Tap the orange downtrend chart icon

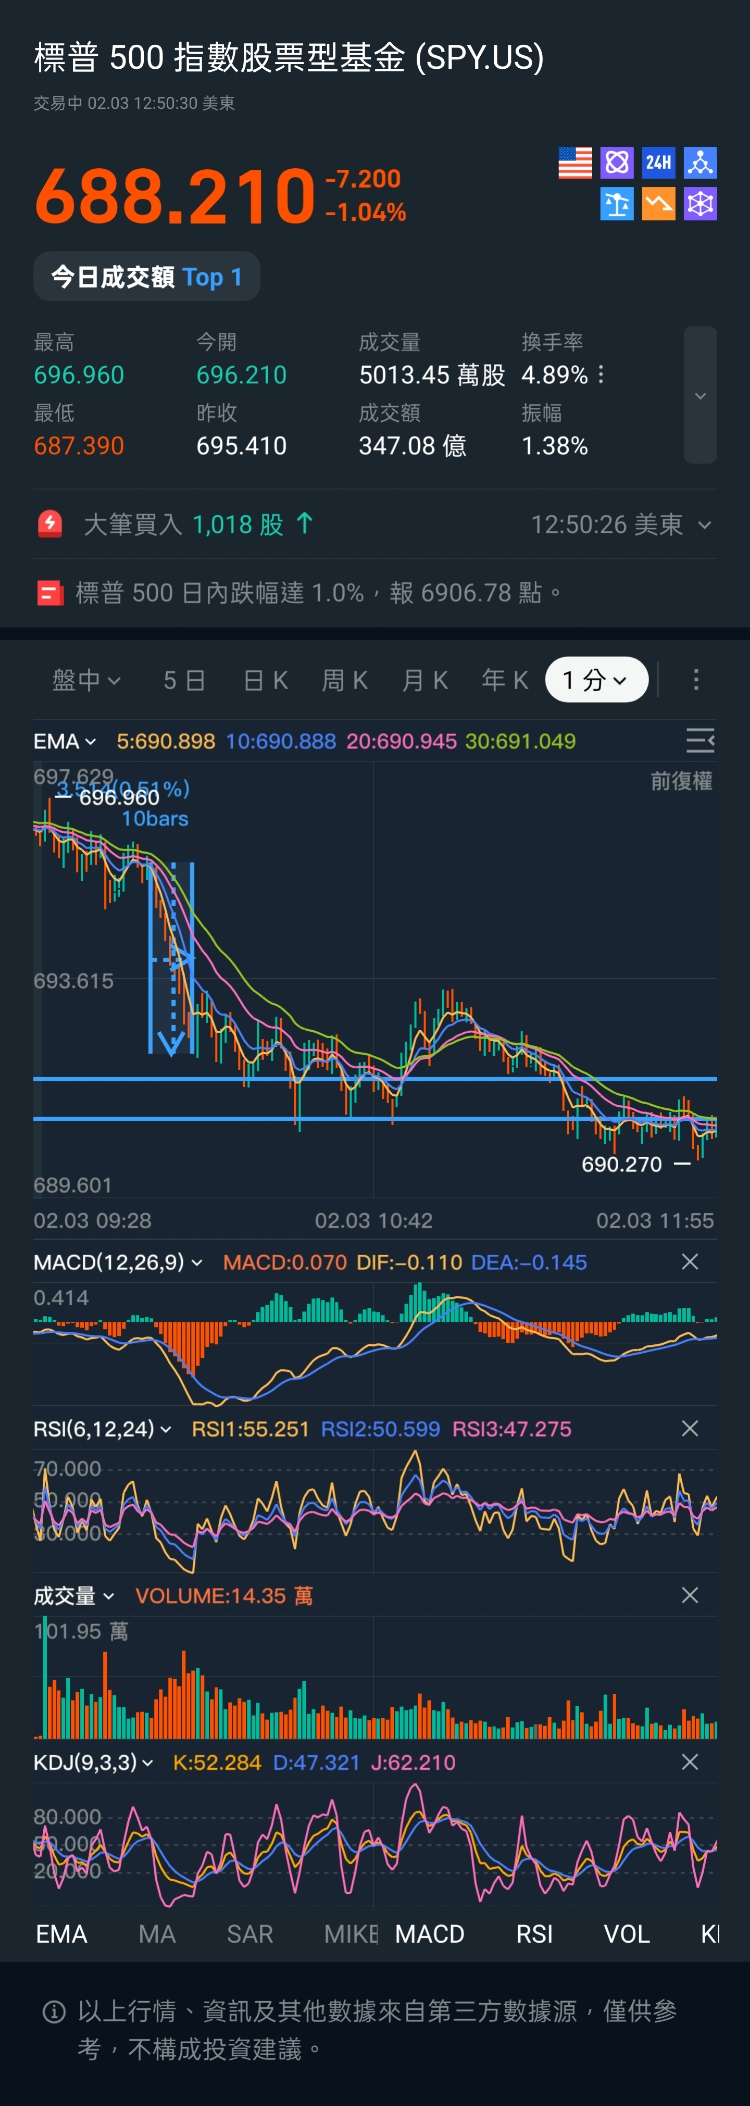coord(658,204)
